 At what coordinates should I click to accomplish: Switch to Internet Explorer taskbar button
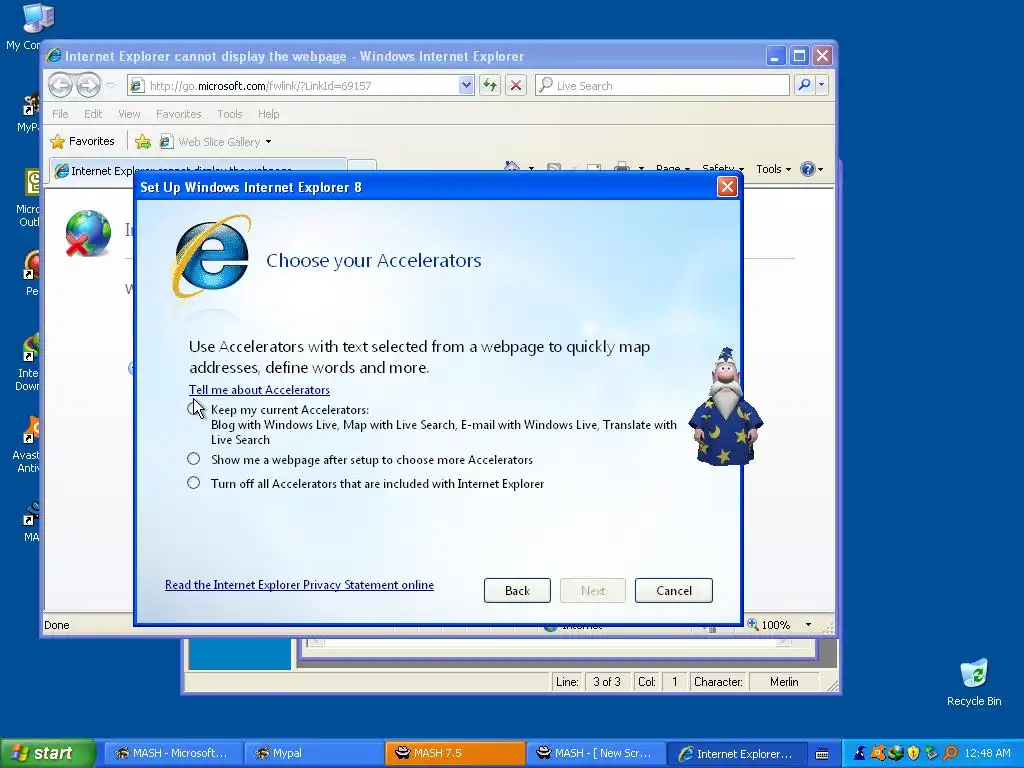click(x=736, y=753)
